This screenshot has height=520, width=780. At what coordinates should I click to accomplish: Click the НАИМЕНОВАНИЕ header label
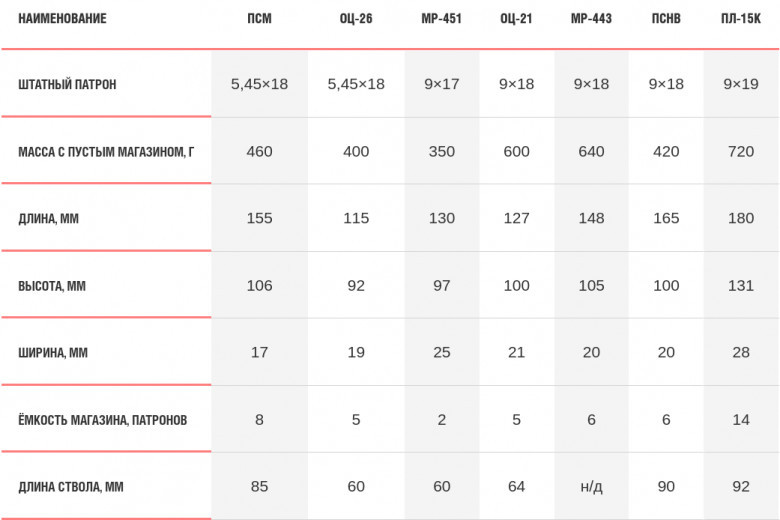tap(62, 19)
